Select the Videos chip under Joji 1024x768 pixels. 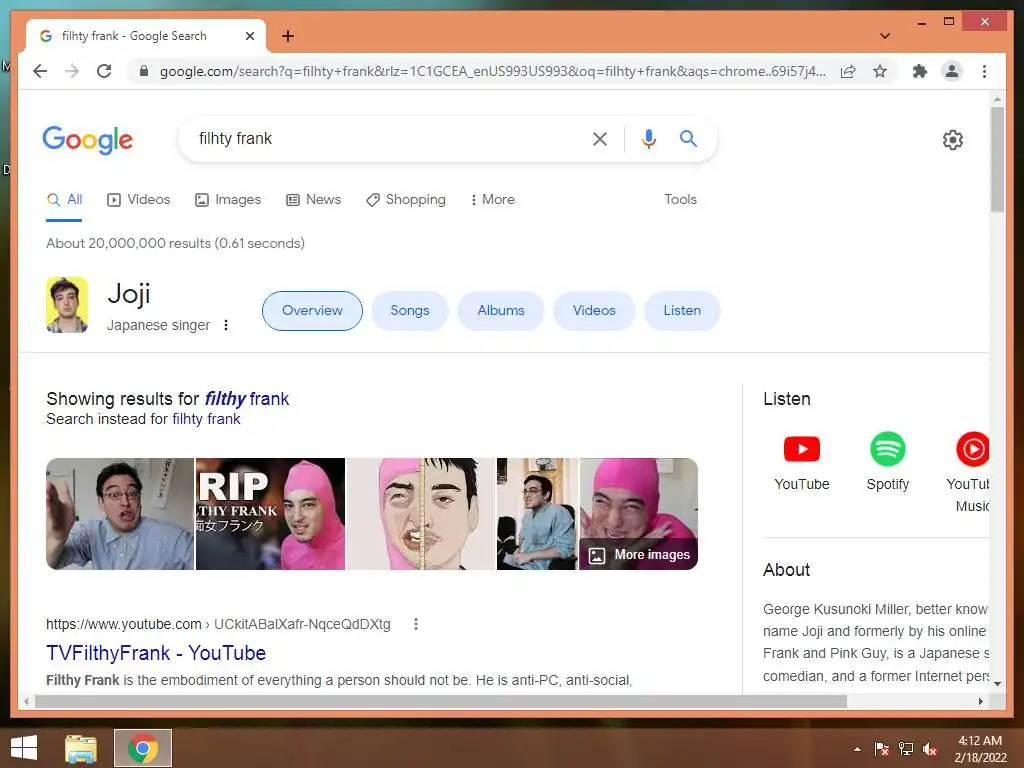594,311
